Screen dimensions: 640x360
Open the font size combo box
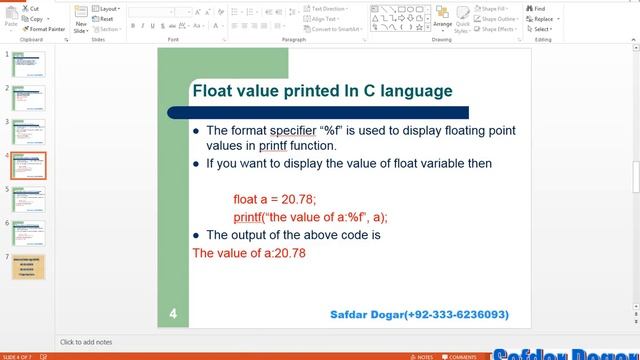pyautogui.click(x=183, y=12)
